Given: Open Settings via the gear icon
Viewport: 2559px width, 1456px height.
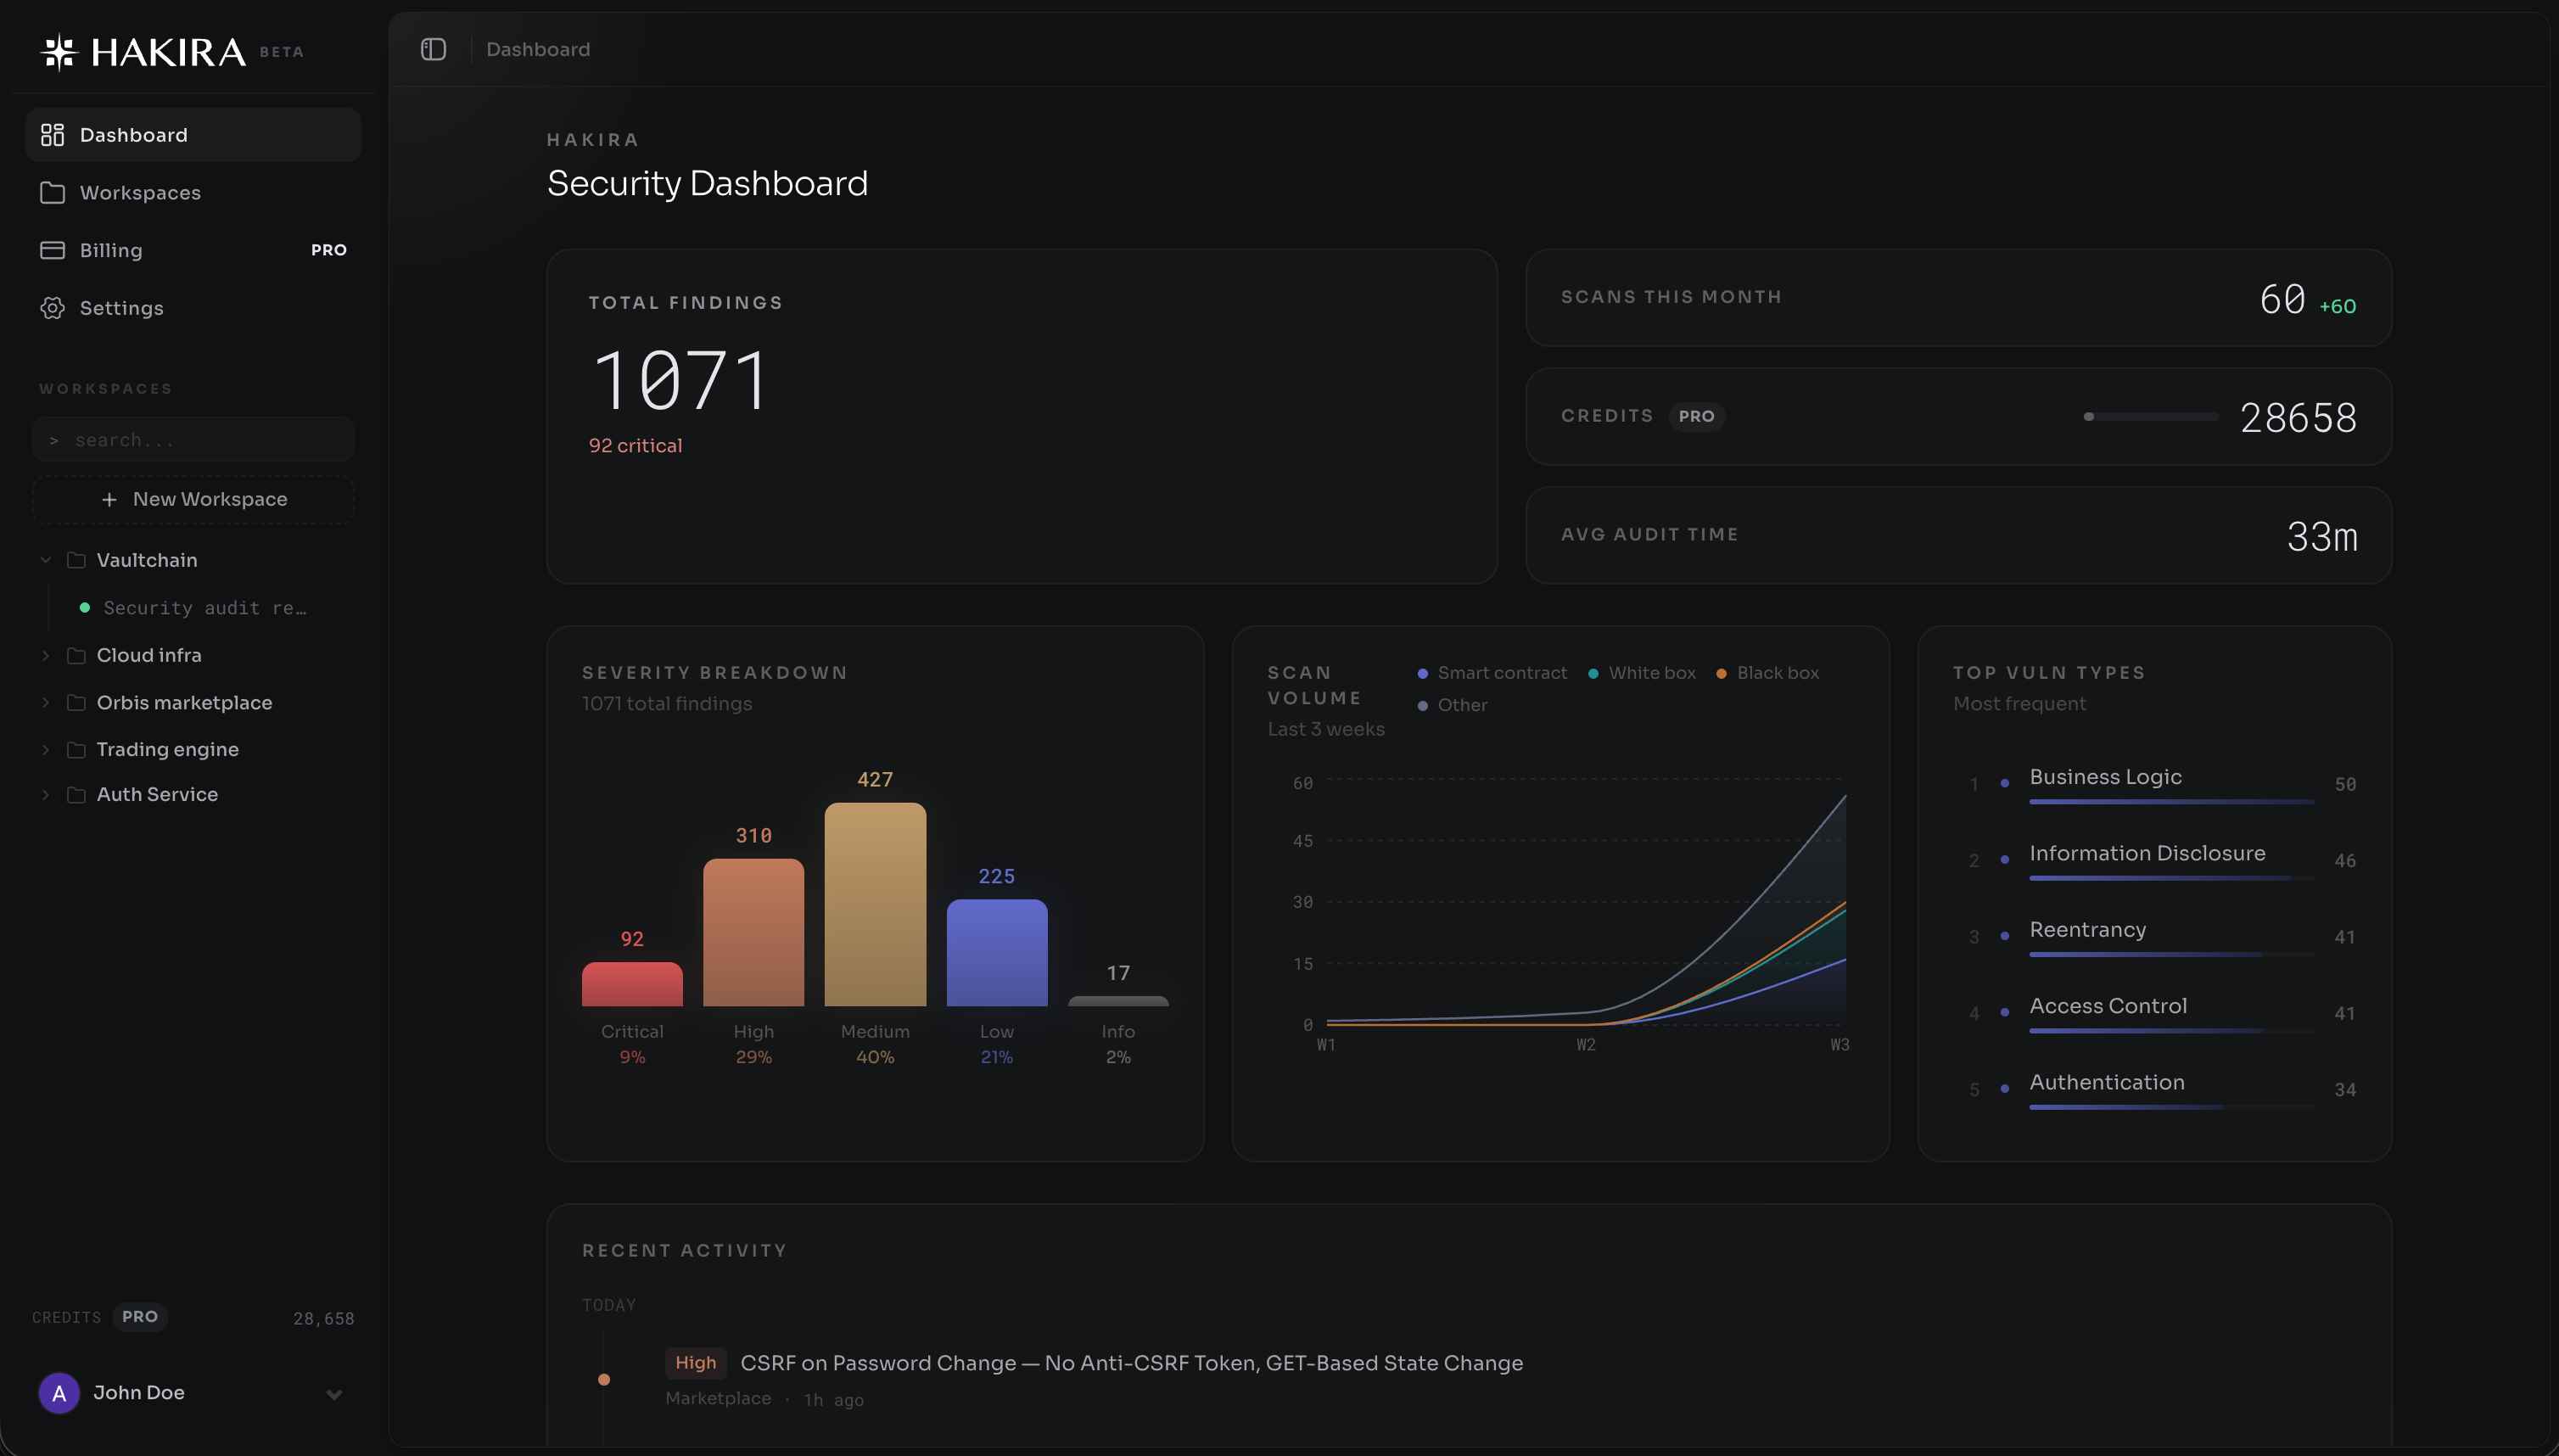Looking at the screenshot, I should (x=53, y=308).
